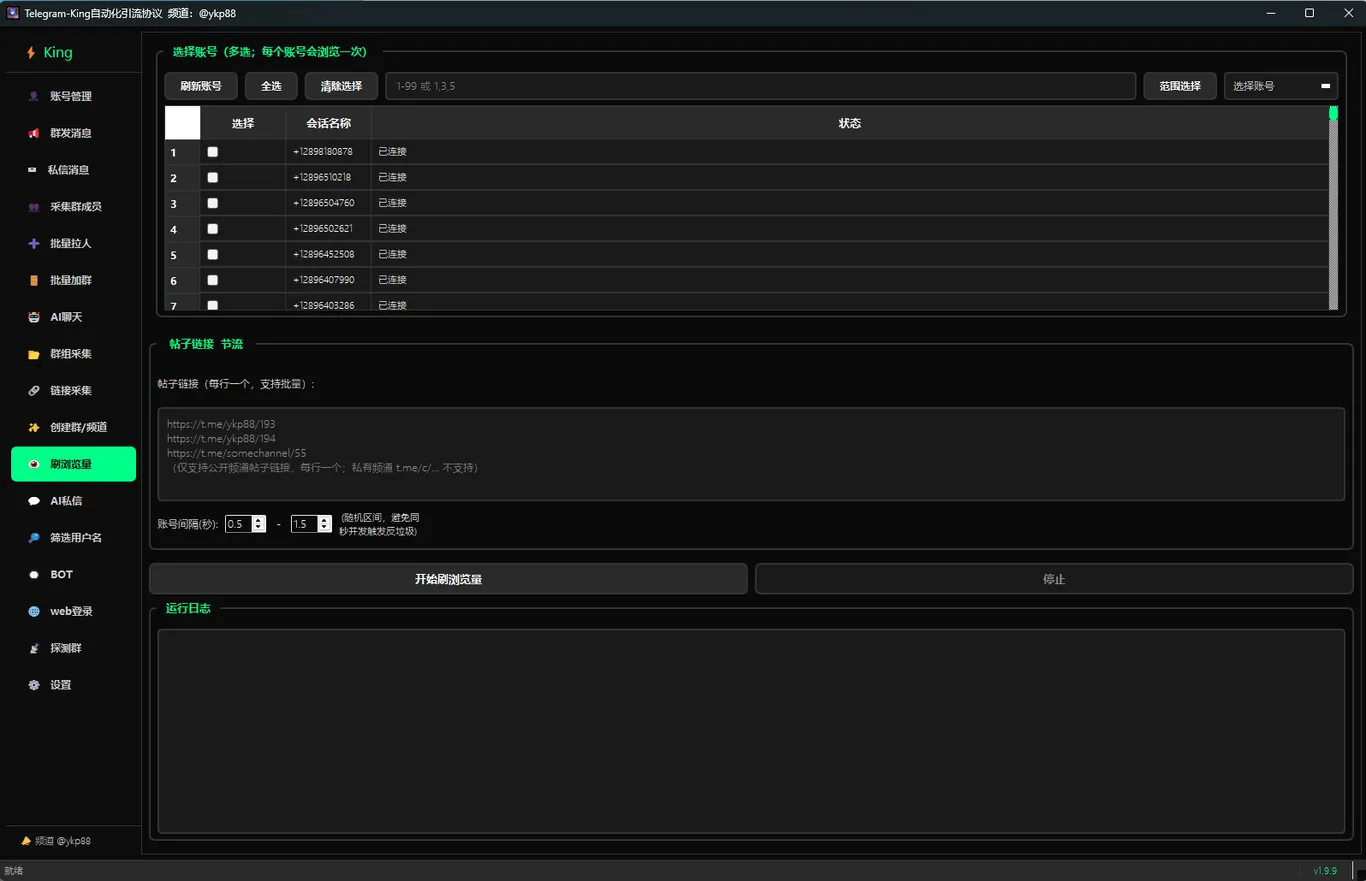Click the chain link icon beside 链接采集

point(34,390)
